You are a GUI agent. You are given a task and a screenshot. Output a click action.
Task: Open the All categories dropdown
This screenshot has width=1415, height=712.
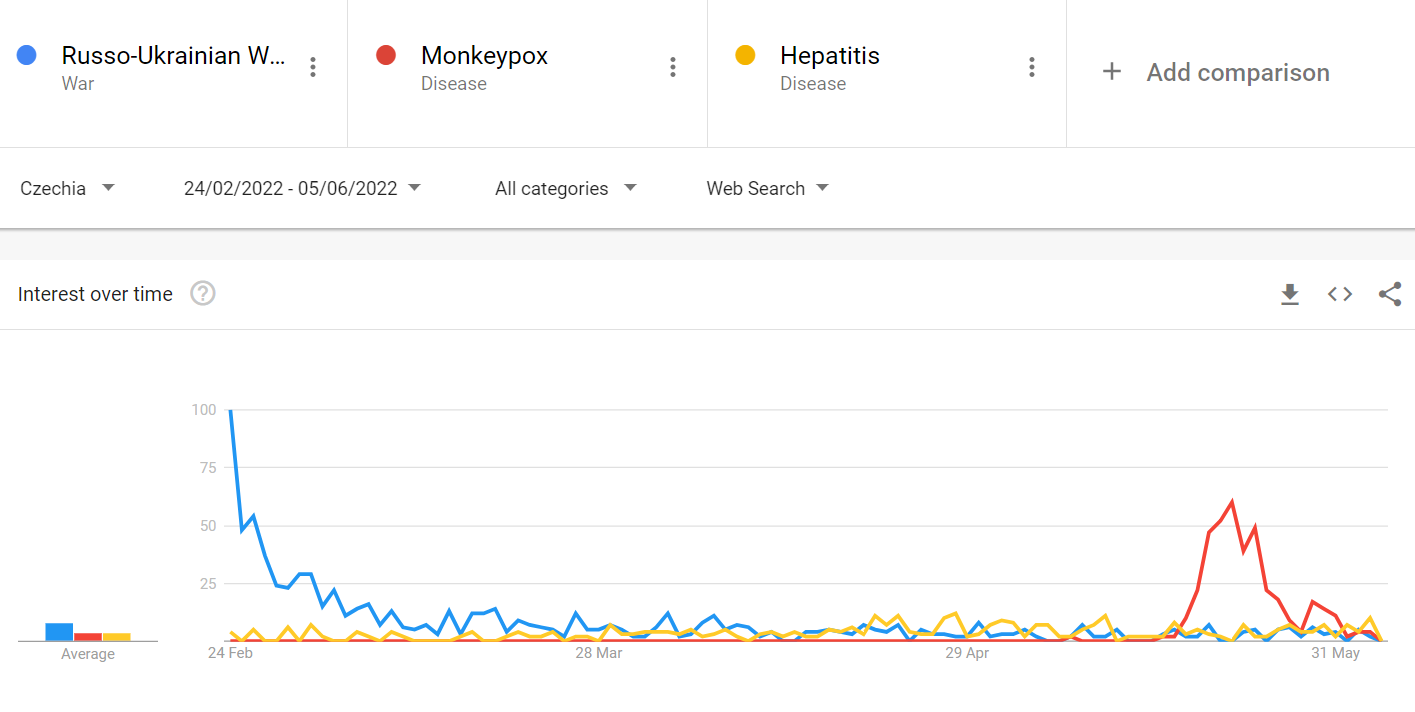click(x=566, y=188)
